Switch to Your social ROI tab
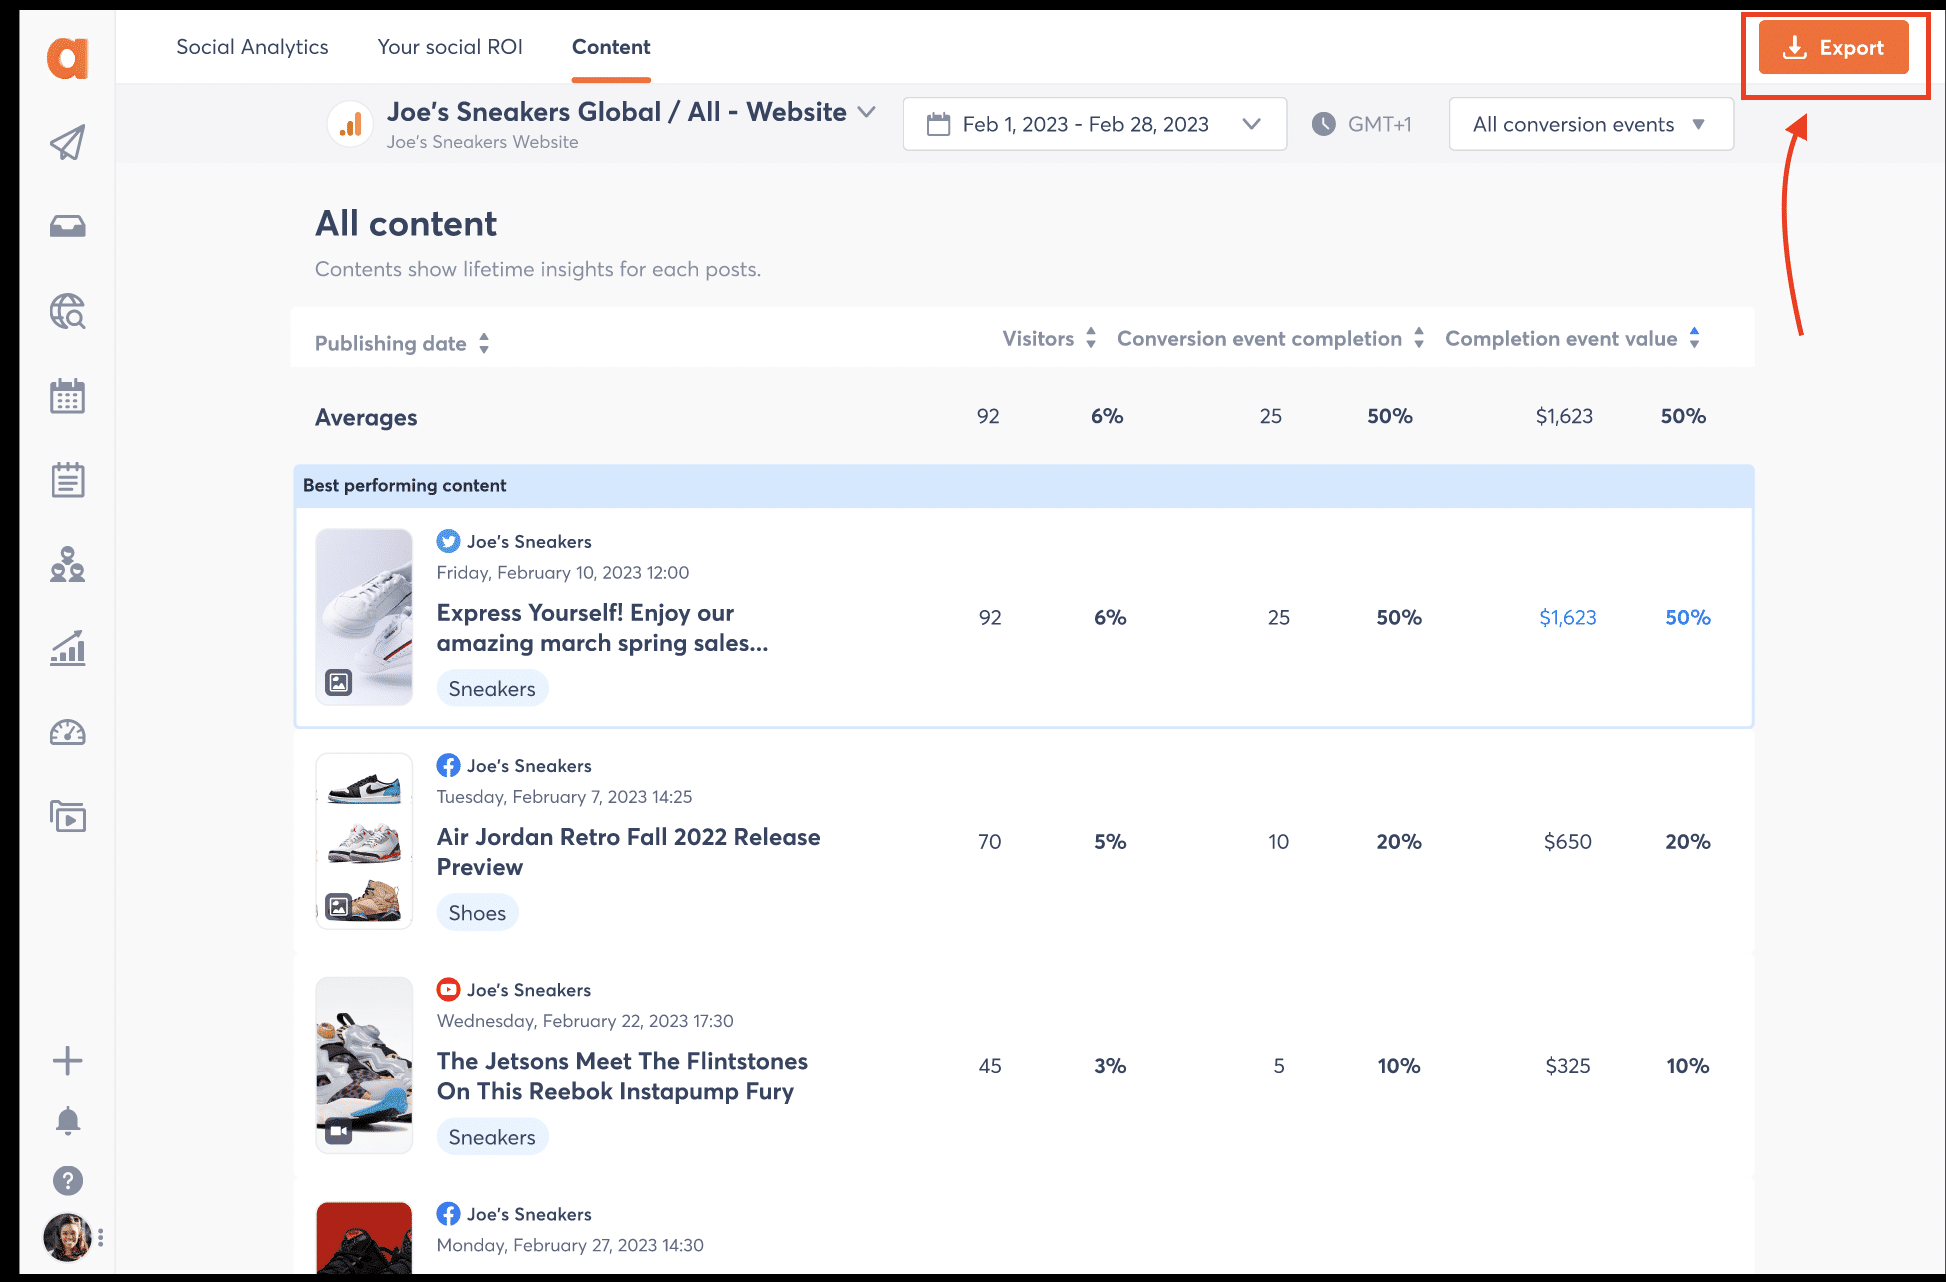 [x=450, y=47]
